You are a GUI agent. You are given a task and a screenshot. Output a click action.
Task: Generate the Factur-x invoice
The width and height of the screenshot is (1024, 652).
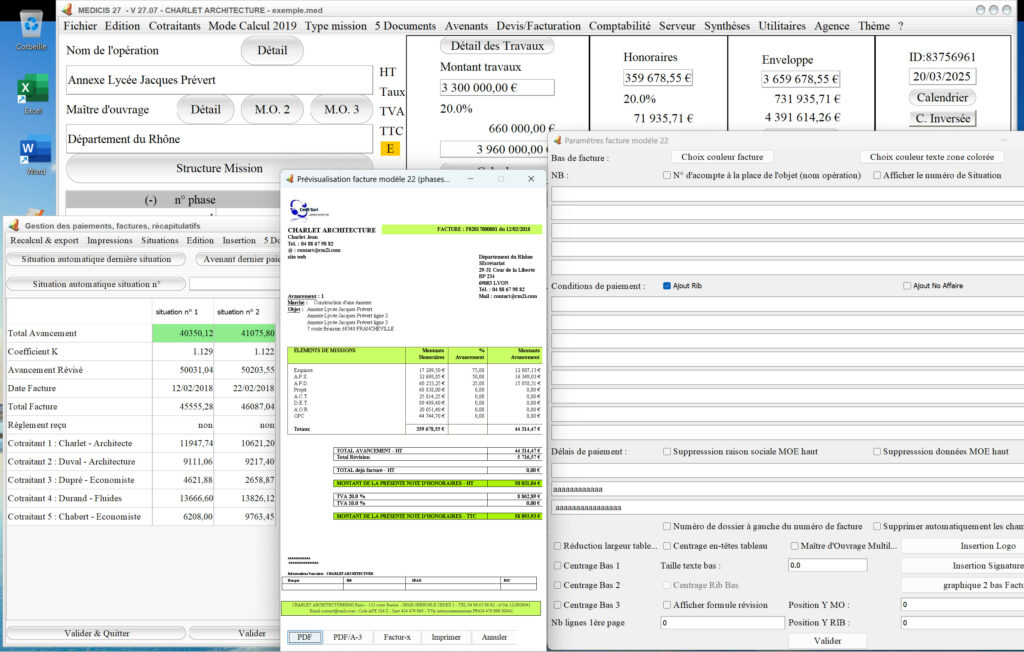point(397,637)
